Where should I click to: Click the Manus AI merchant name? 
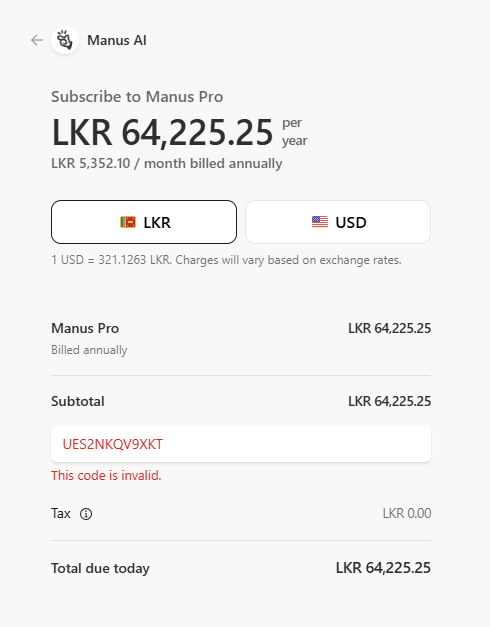pyautogui.click(x=117, y=40)
